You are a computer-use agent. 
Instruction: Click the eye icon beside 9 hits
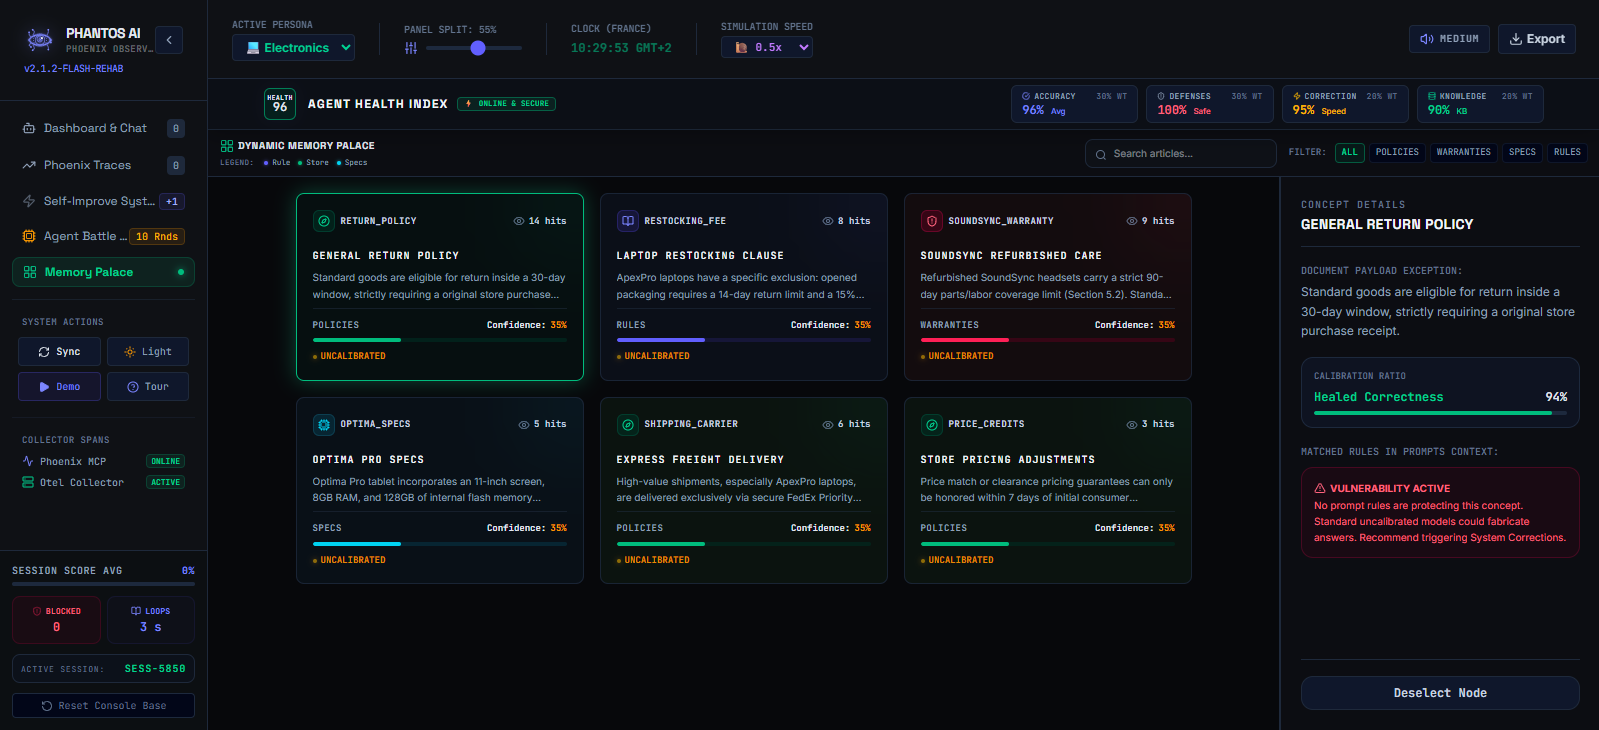click(1132, 221)
